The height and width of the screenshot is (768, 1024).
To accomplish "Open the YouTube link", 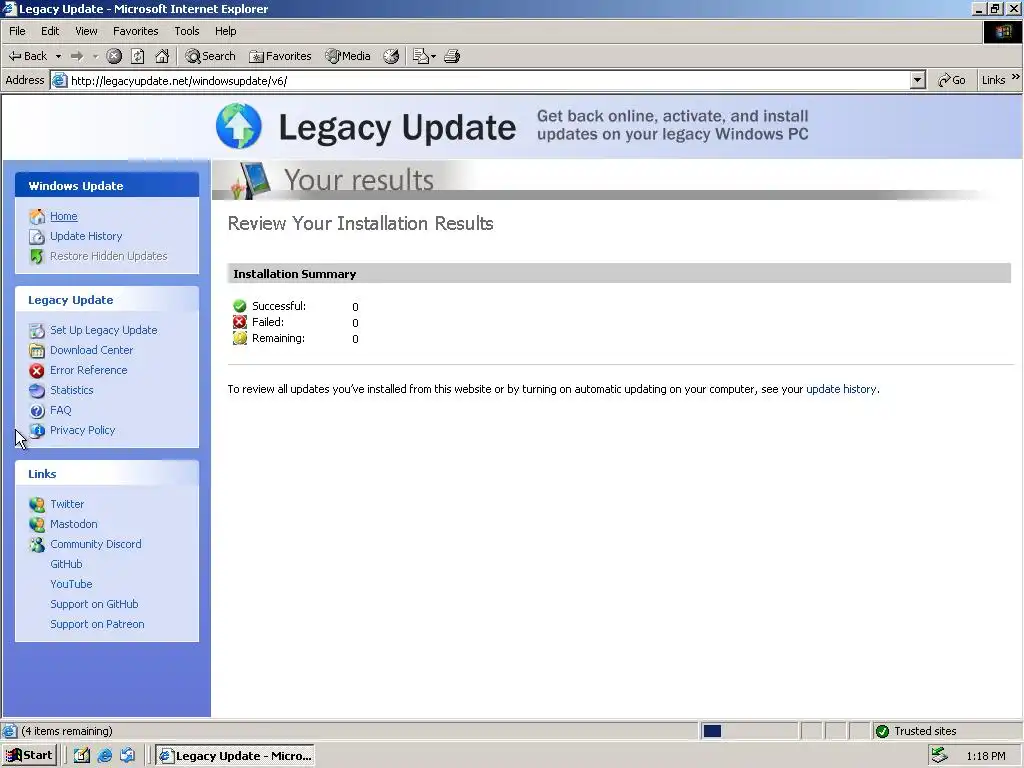I will [x=71, y=584].
